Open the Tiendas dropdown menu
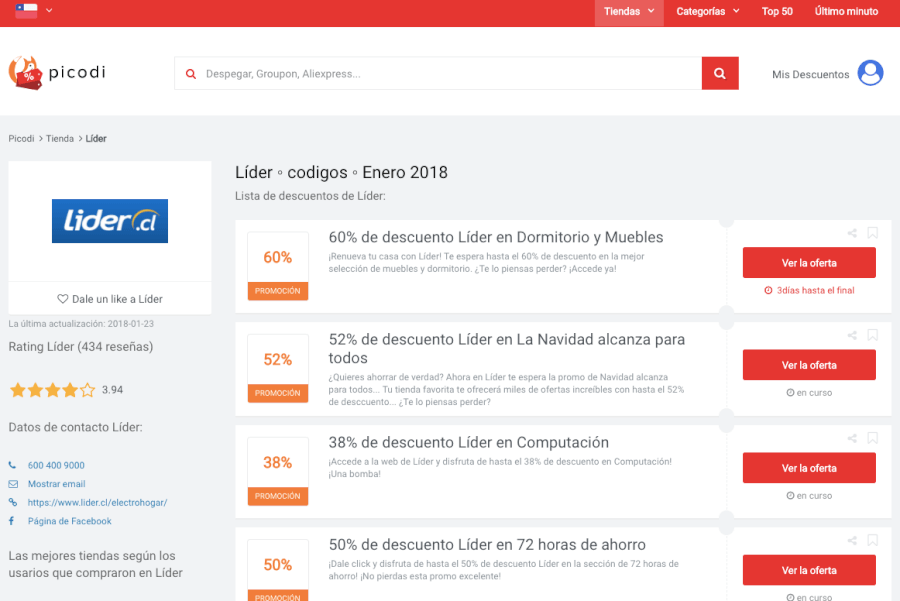 629,11
